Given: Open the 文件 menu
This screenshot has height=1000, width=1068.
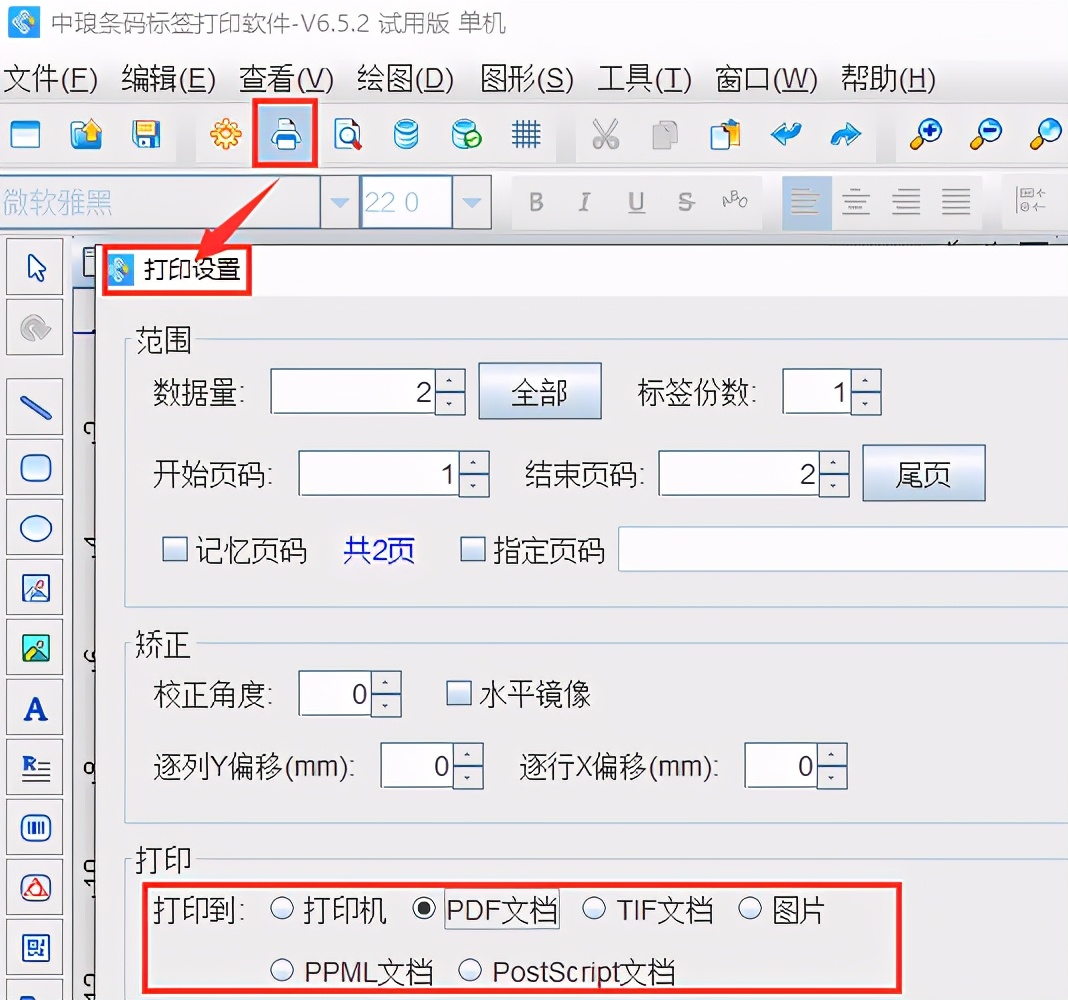Looking at the screenshot, I should [50, 80].
